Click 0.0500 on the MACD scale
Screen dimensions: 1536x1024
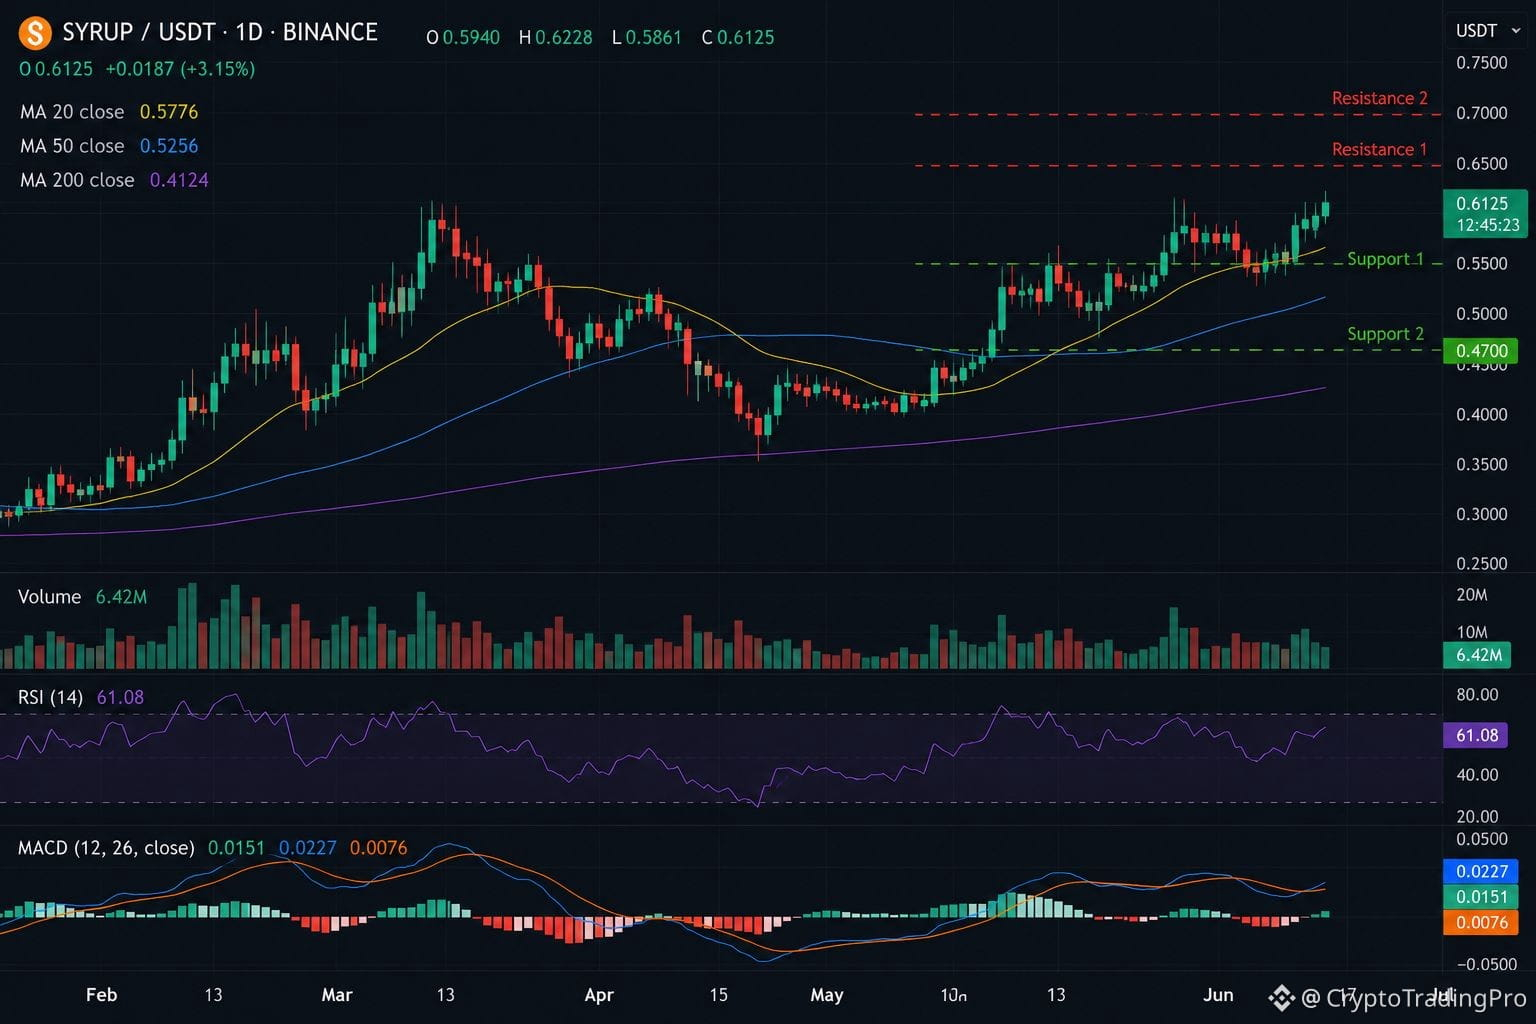coord(1482,839)
